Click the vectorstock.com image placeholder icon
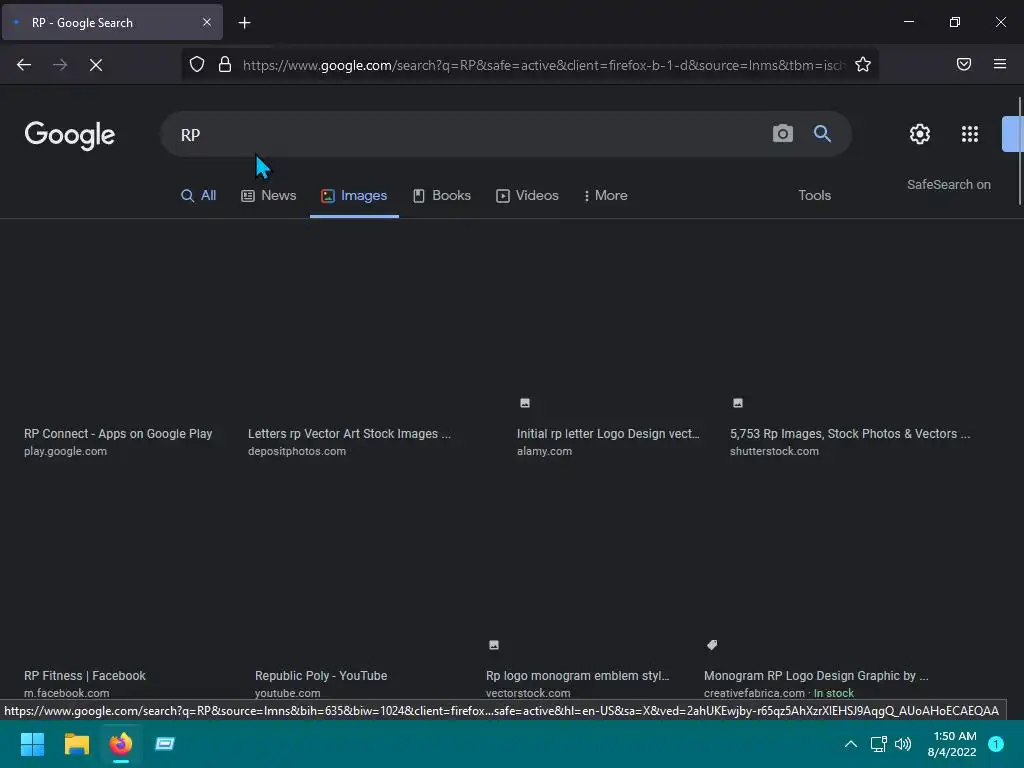Viewport: 1024px width, 768px height. pyautogui.click(x=494, y=645)
